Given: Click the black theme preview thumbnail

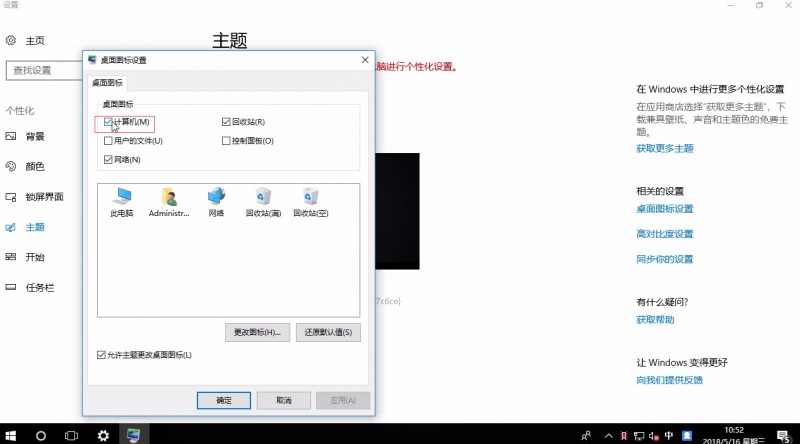Looking at the screenshot, I should click(x=397, y=211).
